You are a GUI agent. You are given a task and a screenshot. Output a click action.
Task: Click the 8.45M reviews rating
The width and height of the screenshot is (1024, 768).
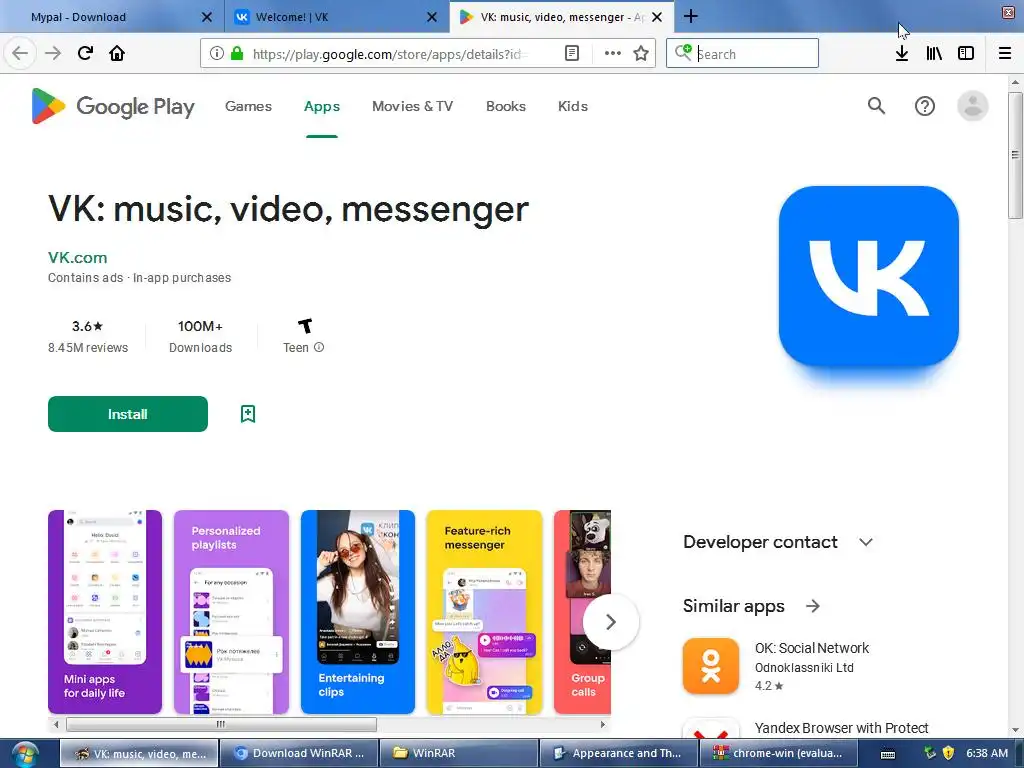pos(88,336)
